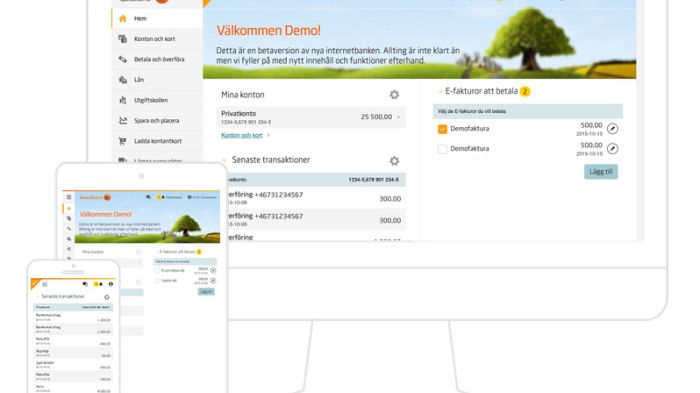This screenshot has width=700, height=393.
Task: Click the Välj de E-fakturor du vill betala bar
Action: pos(528,111)
